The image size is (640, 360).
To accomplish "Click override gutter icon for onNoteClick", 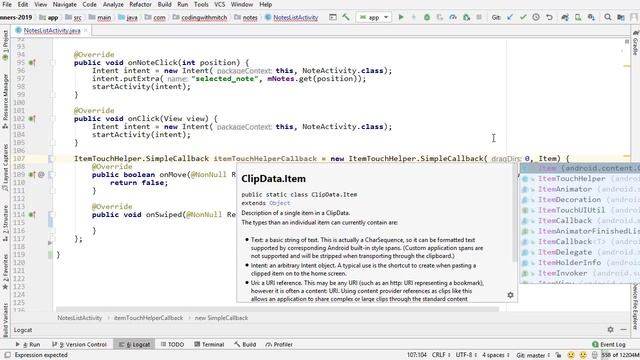I will click(x=32, y=62).
